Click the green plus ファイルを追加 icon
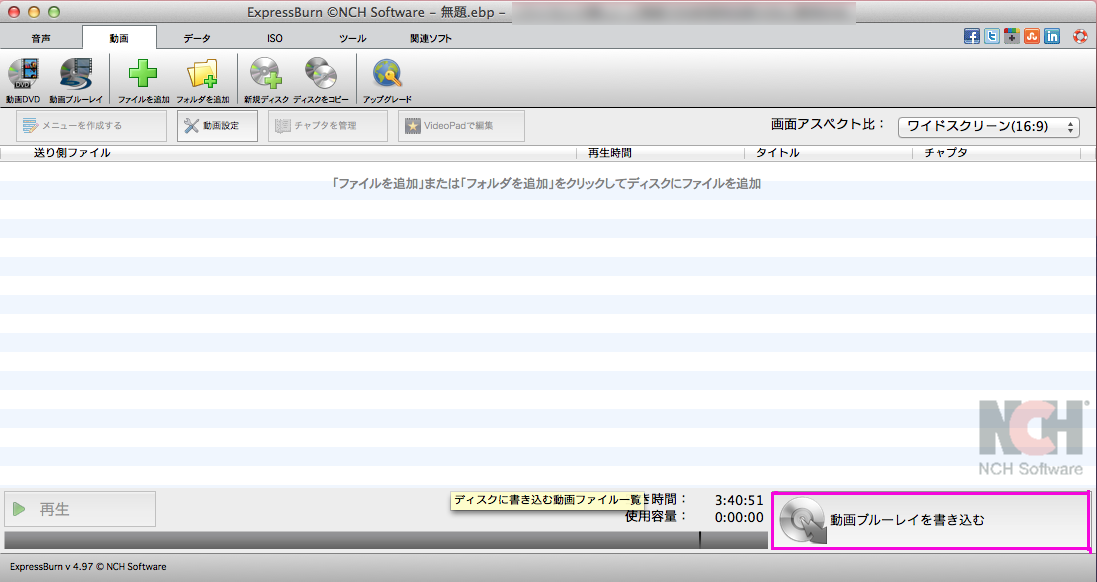 click(x=143, y=80)
